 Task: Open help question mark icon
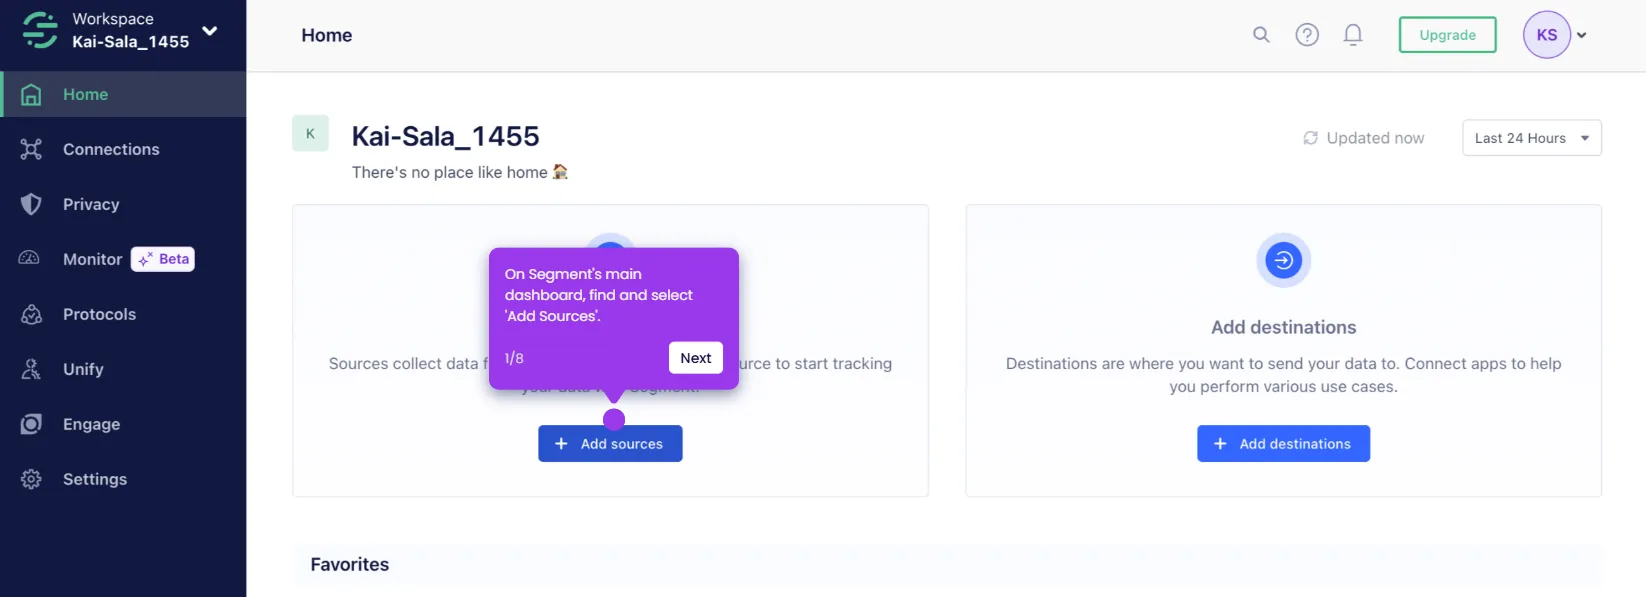(1307, 35)
